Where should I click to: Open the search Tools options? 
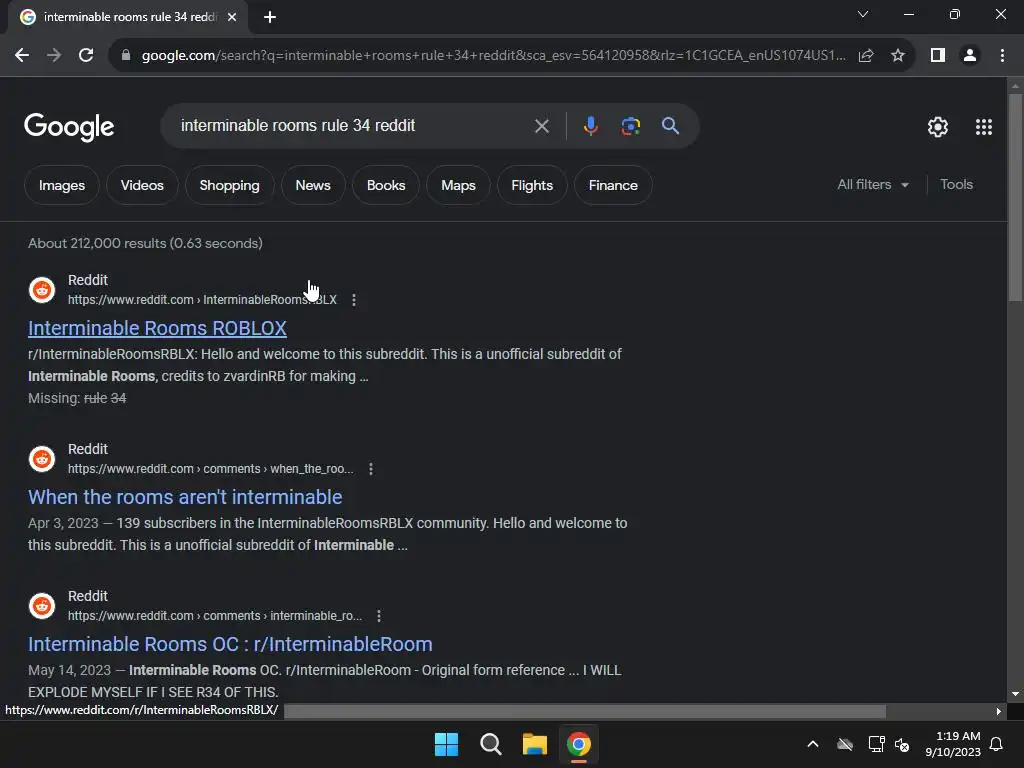pyautogui.click(x=956, y=185)
